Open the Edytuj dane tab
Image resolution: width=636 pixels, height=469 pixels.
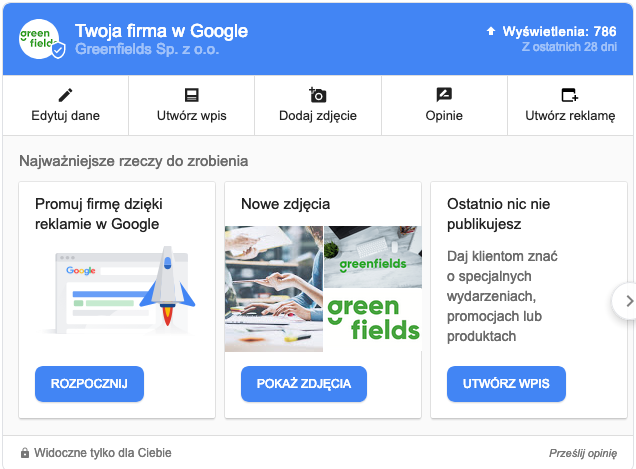[x=65, y=105]
